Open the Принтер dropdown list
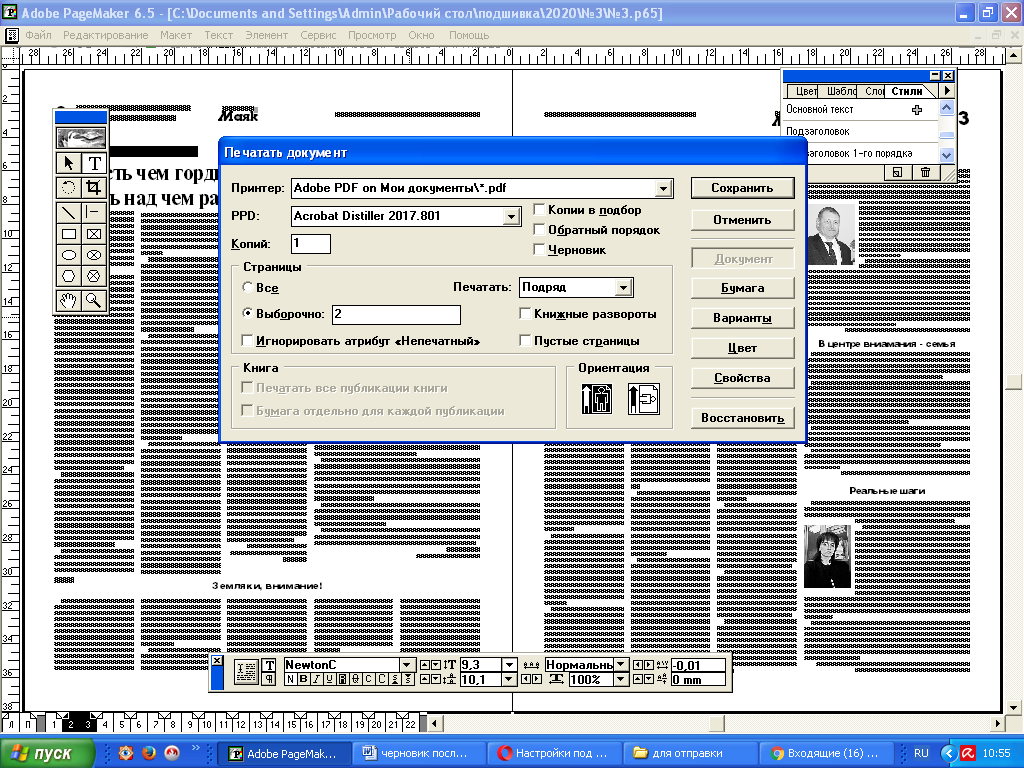Image resolution: width=1024 pixels, height=768 pixels. pyautogui.click(x=663, y=189)
